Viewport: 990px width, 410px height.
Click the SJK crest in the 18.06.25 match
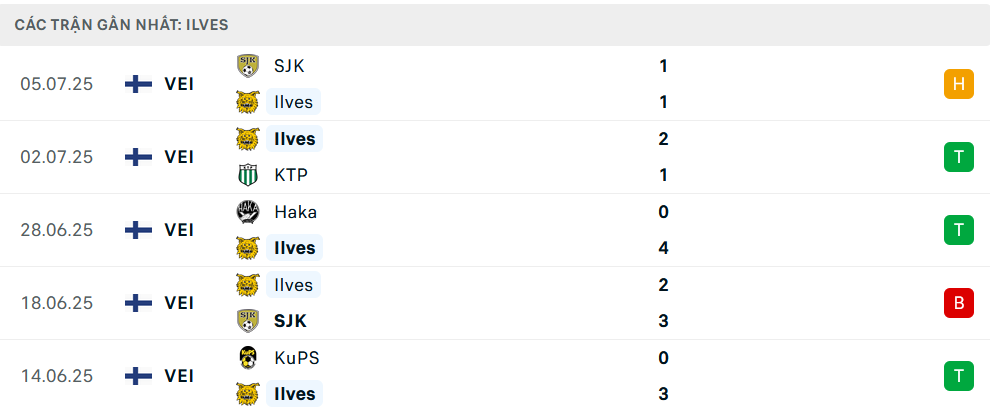248,321
